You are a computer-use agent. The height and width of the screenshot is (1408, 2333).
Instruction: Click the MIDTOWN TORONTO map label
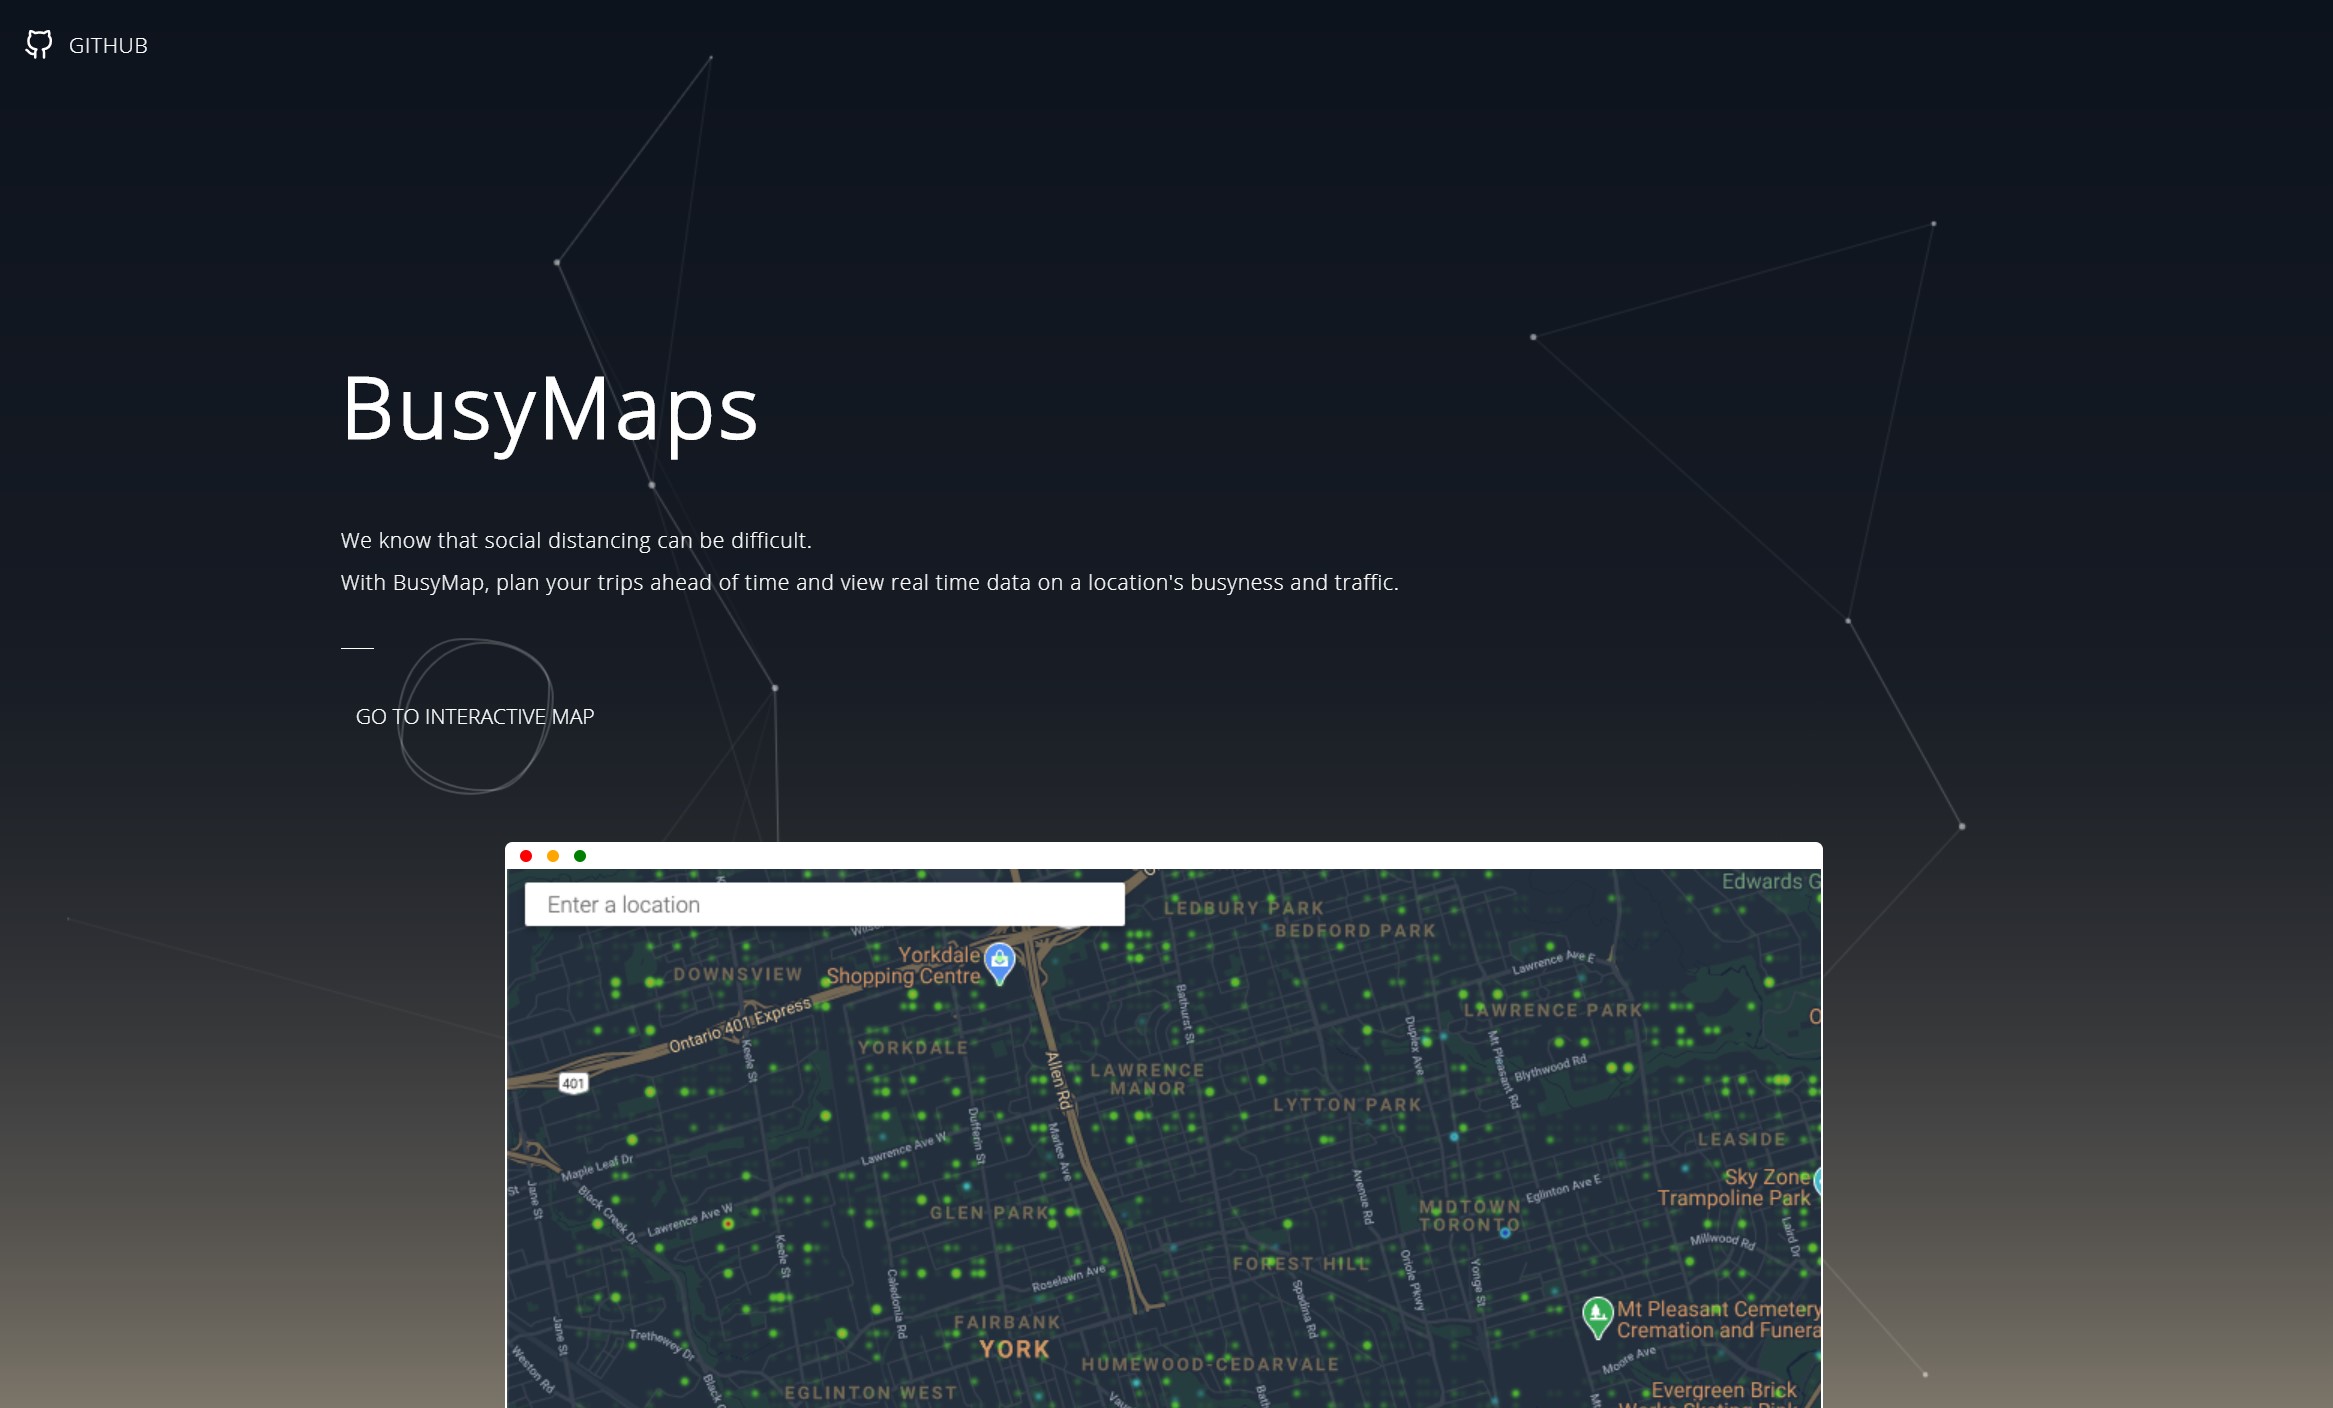pyautogui.click(x=1469, y=1215)
